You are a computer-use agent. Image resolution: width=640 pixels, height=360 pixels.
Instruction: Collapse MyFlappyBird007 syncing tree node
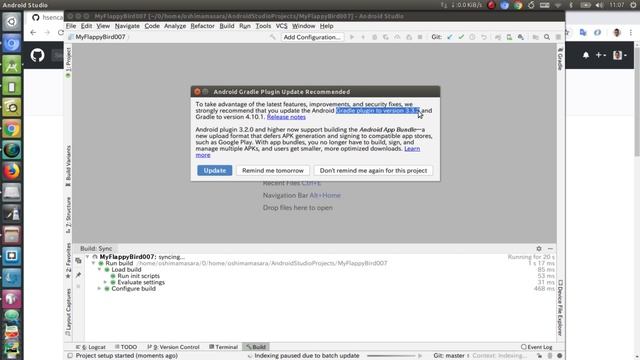[88, 257]
